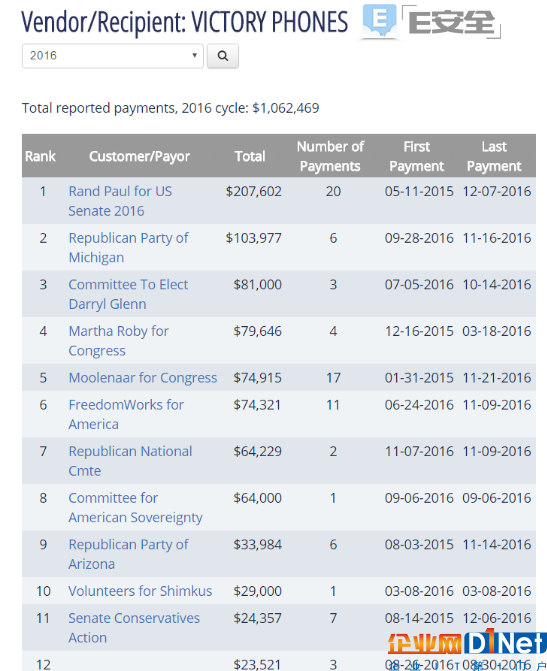Open Committee for American Sovereignty link
The height and width of the screenshot is (671, 547).
coord(135,508)
